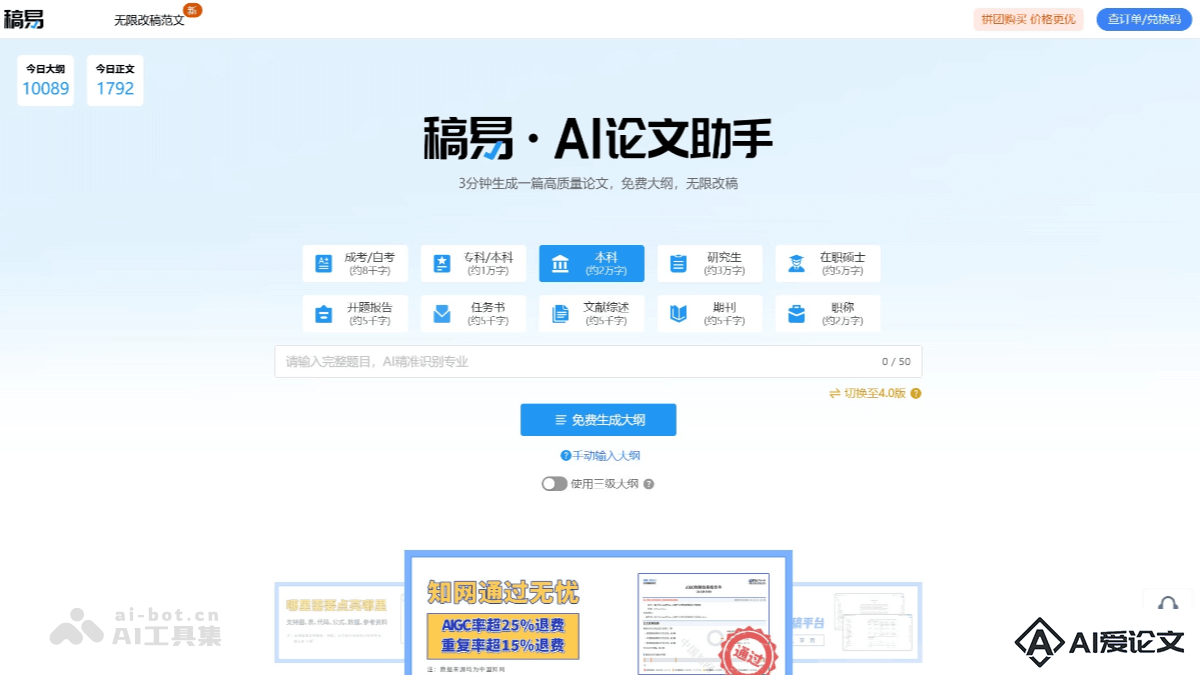Screen dimensions: 1200x675
Task: Click the left faded carousel banner
Action: pos(340,622)
